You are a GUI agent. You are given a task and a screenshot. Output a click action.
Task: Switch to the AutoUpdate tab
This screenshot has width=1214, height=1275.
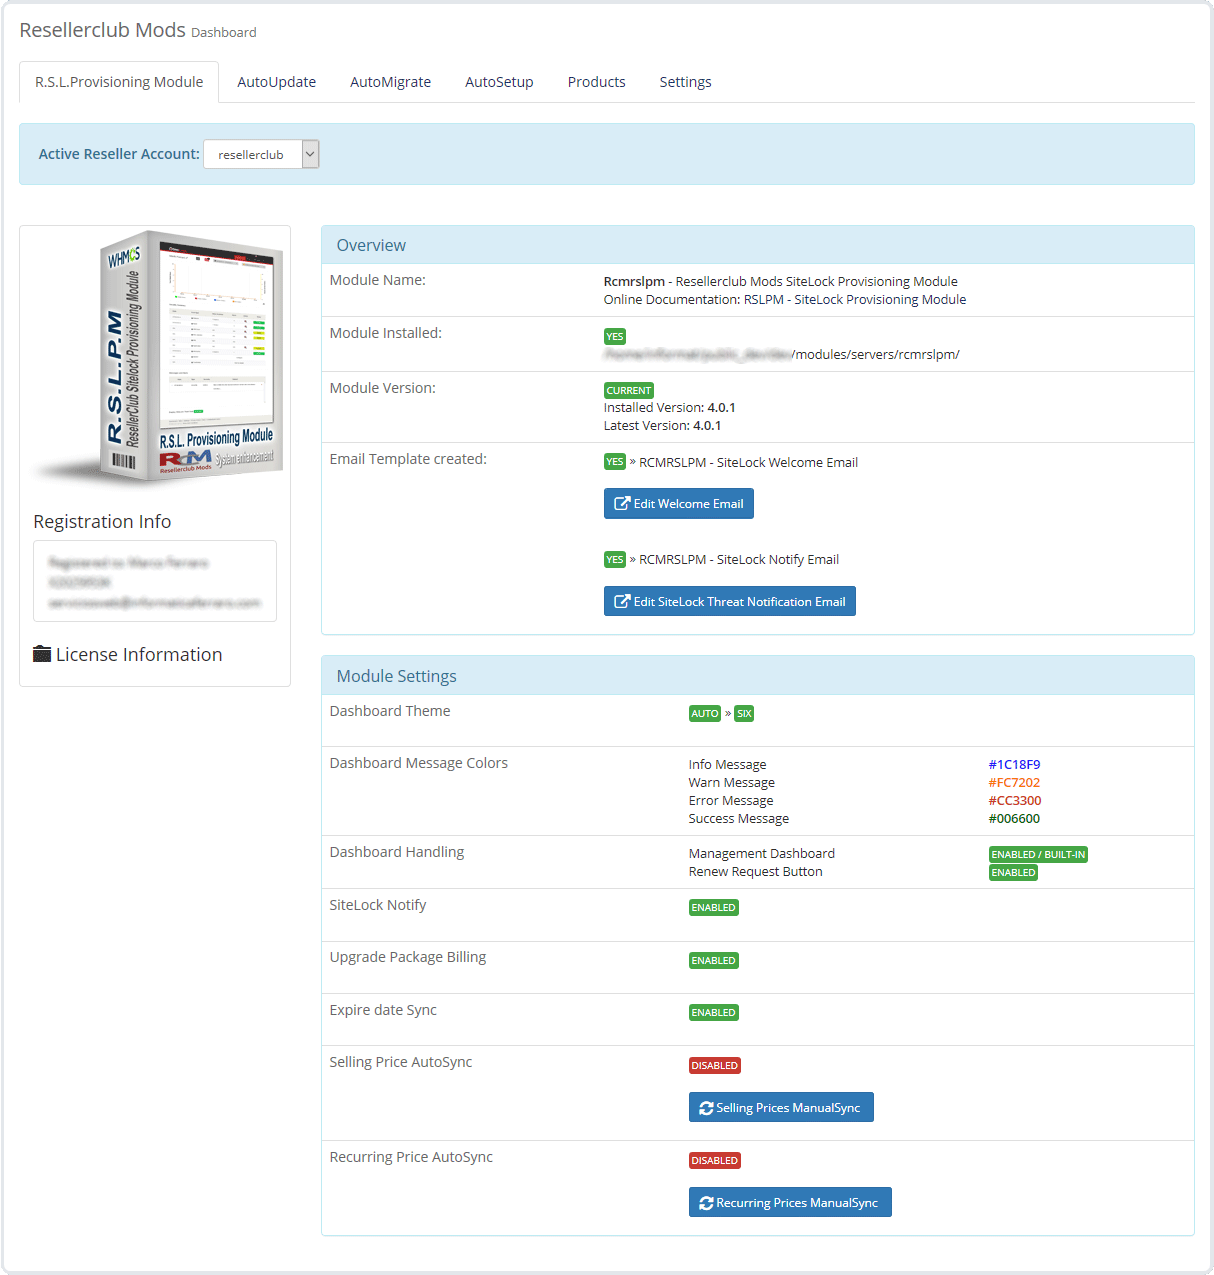pos(276,82)
